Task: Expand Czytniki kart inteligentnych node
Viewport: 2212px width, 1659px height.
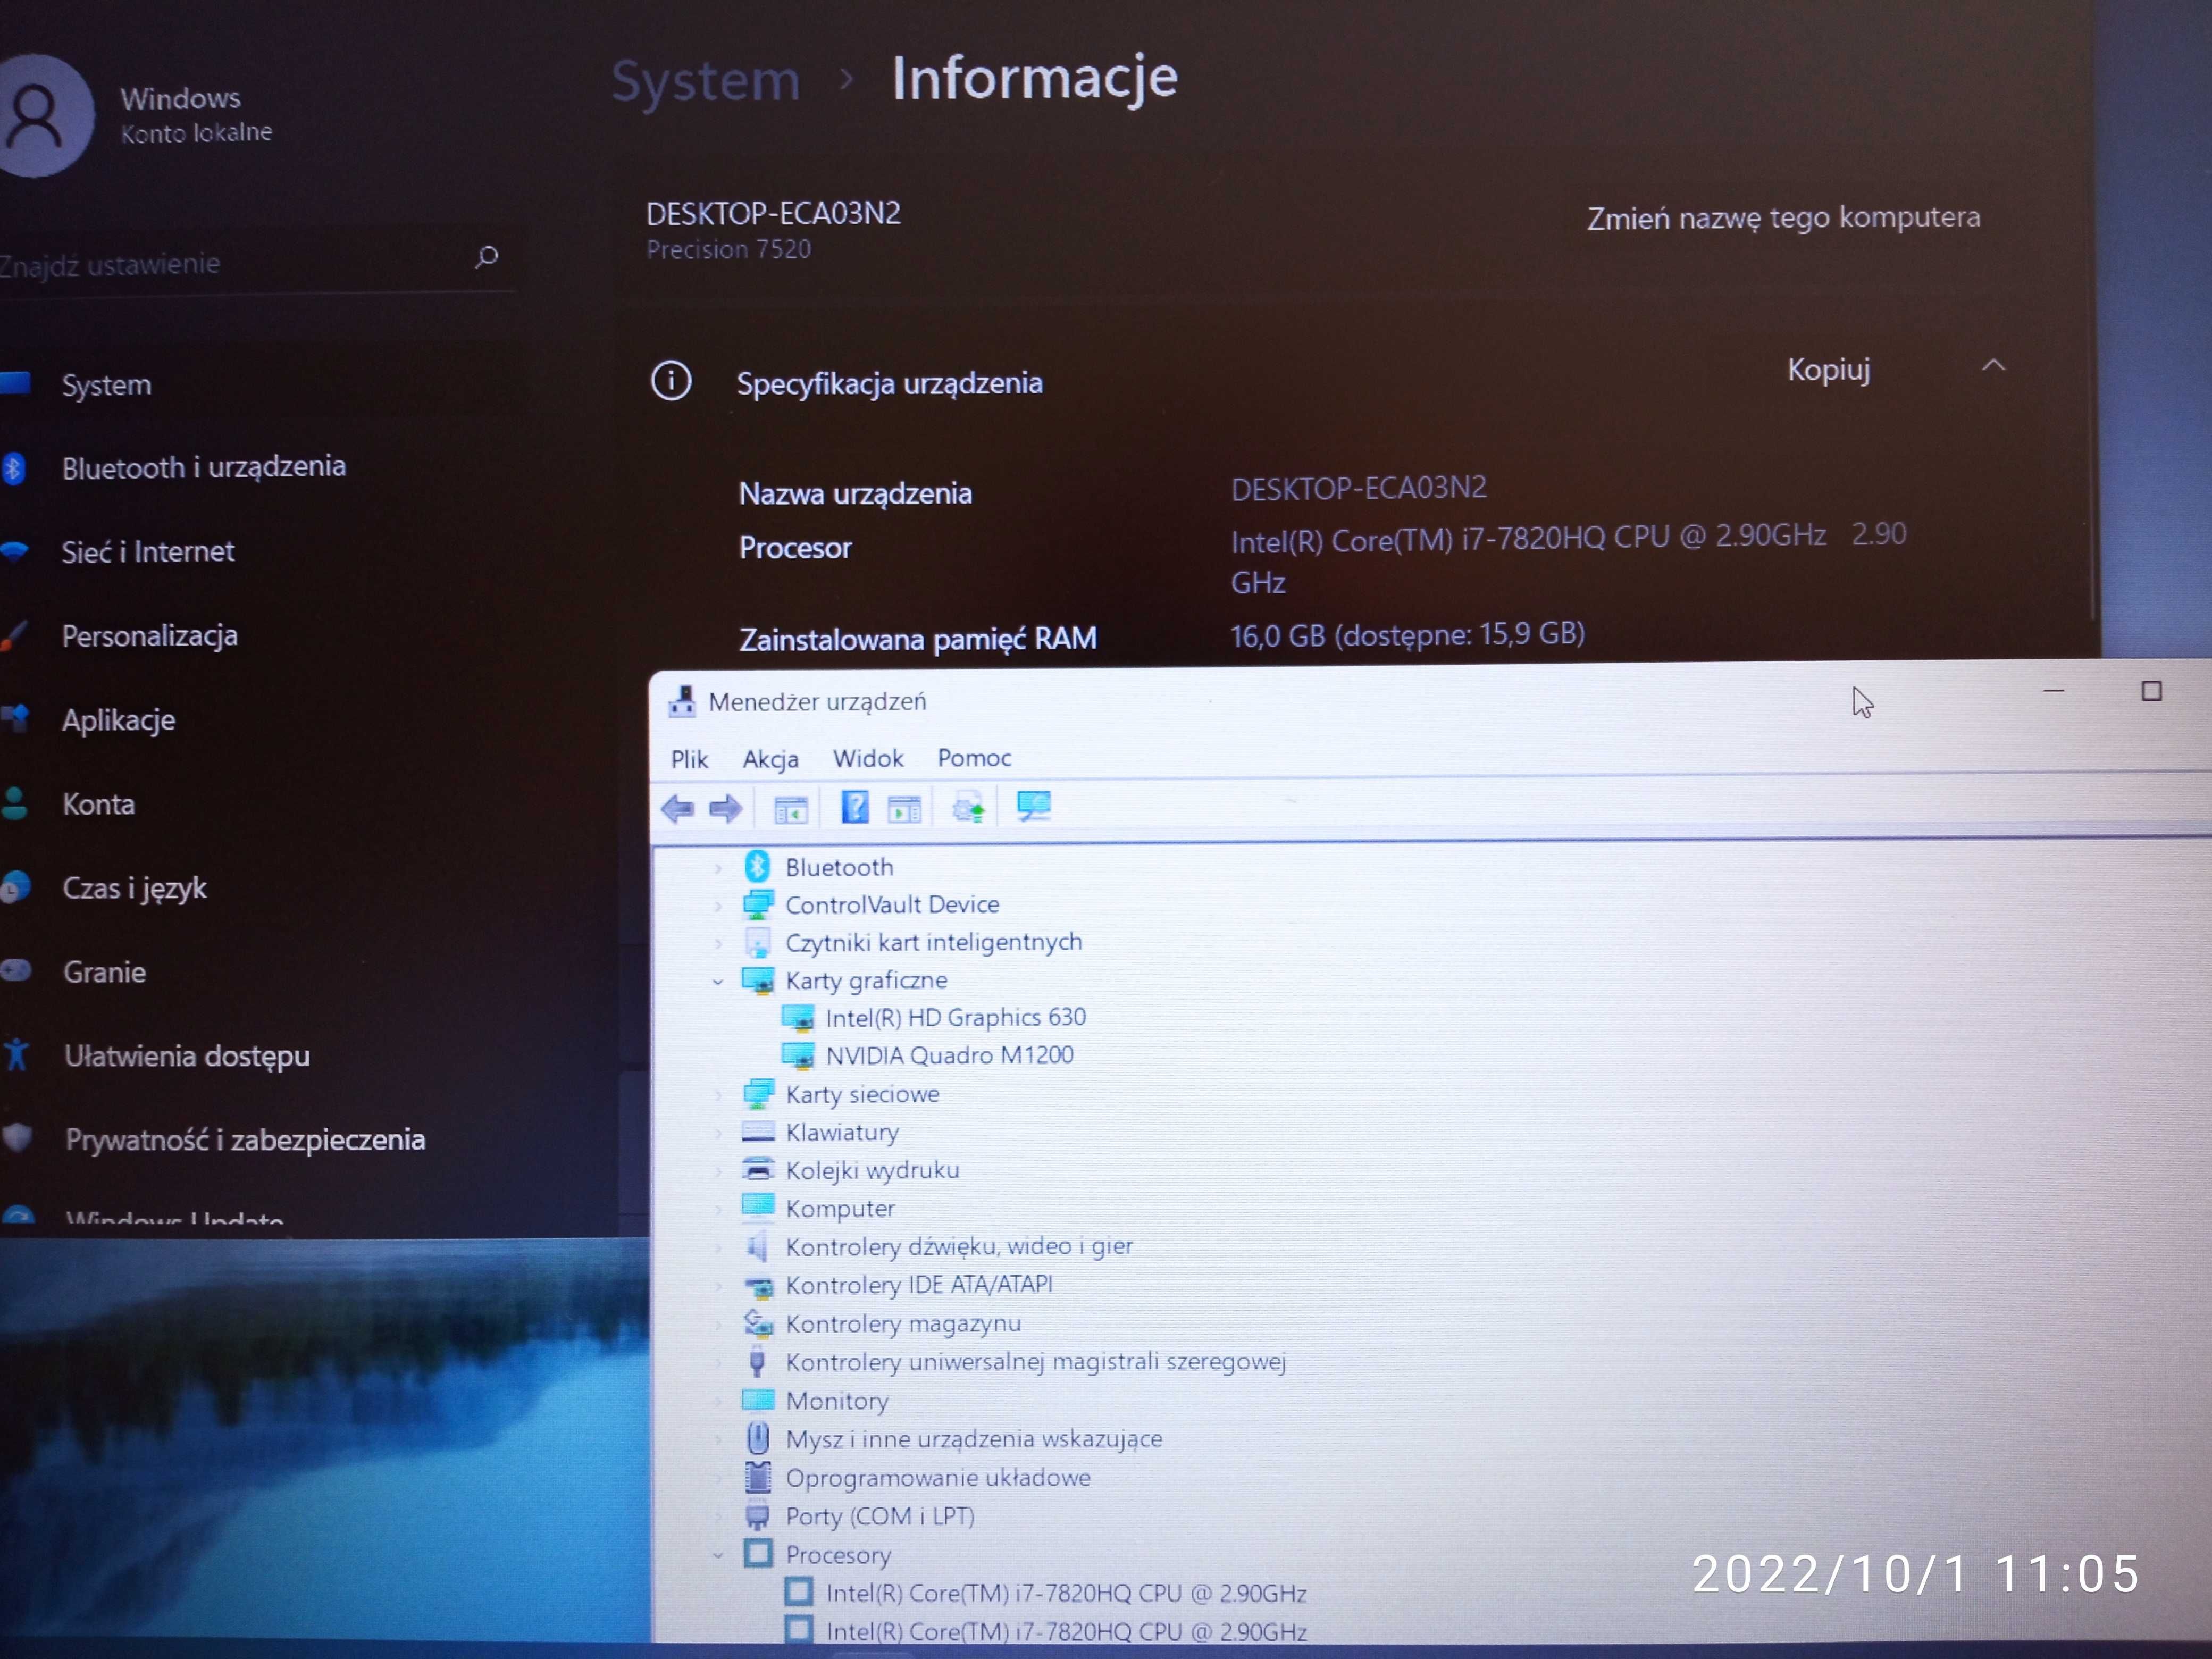Action: click(x=718, y=944)
